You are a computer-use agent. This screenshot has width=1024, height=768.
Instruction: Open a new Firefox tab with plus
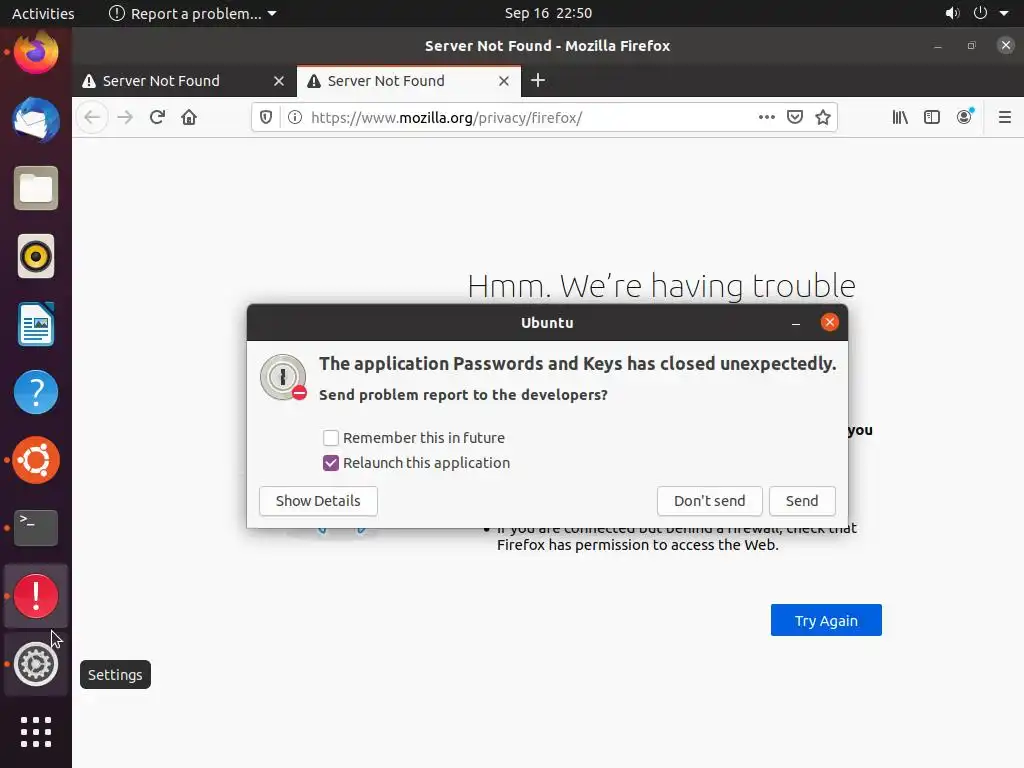point(537,80)
